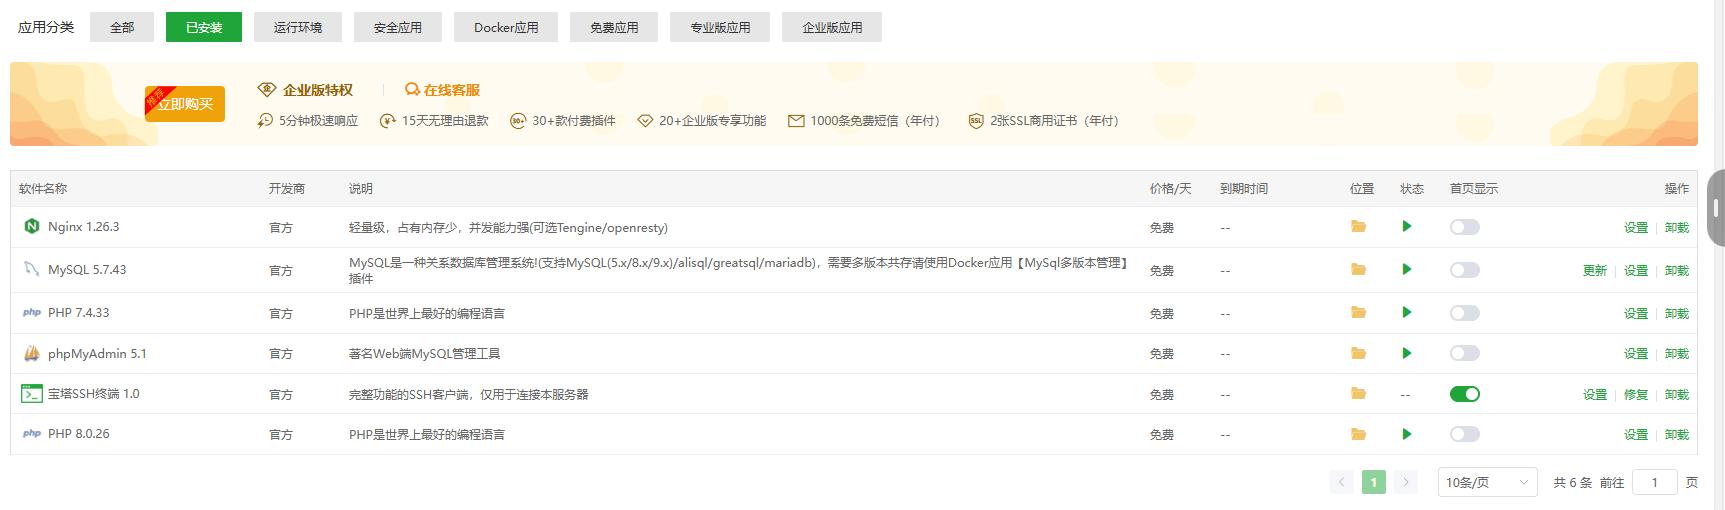Click the Nginx running status play icon

1407,227
